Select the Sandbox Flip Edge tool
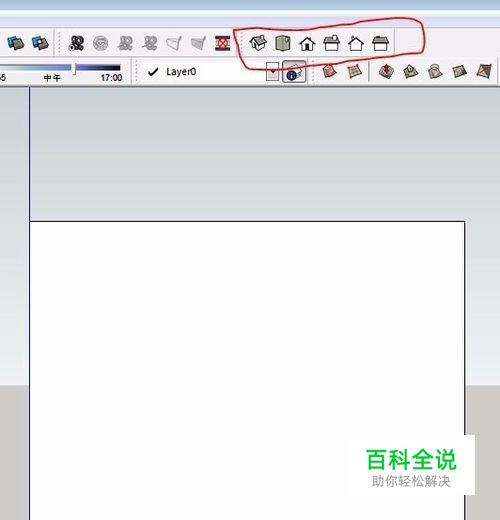The height and width of the screenshot is (520, 500). (484, 71)
